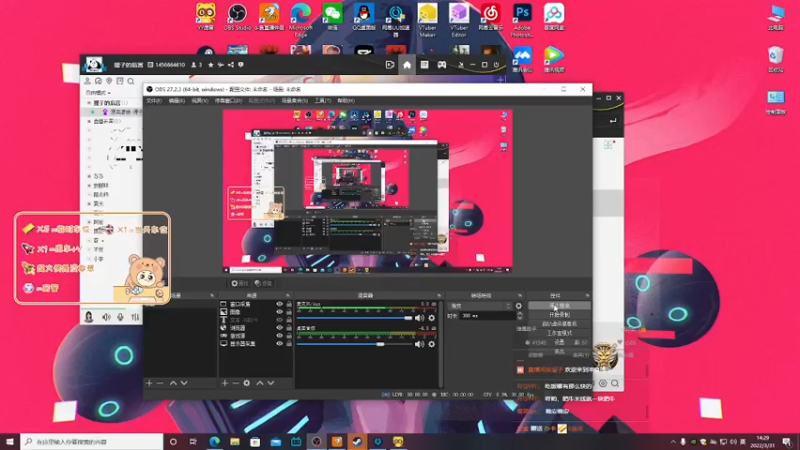Open the Help menu in OBS

pos(346,101)
